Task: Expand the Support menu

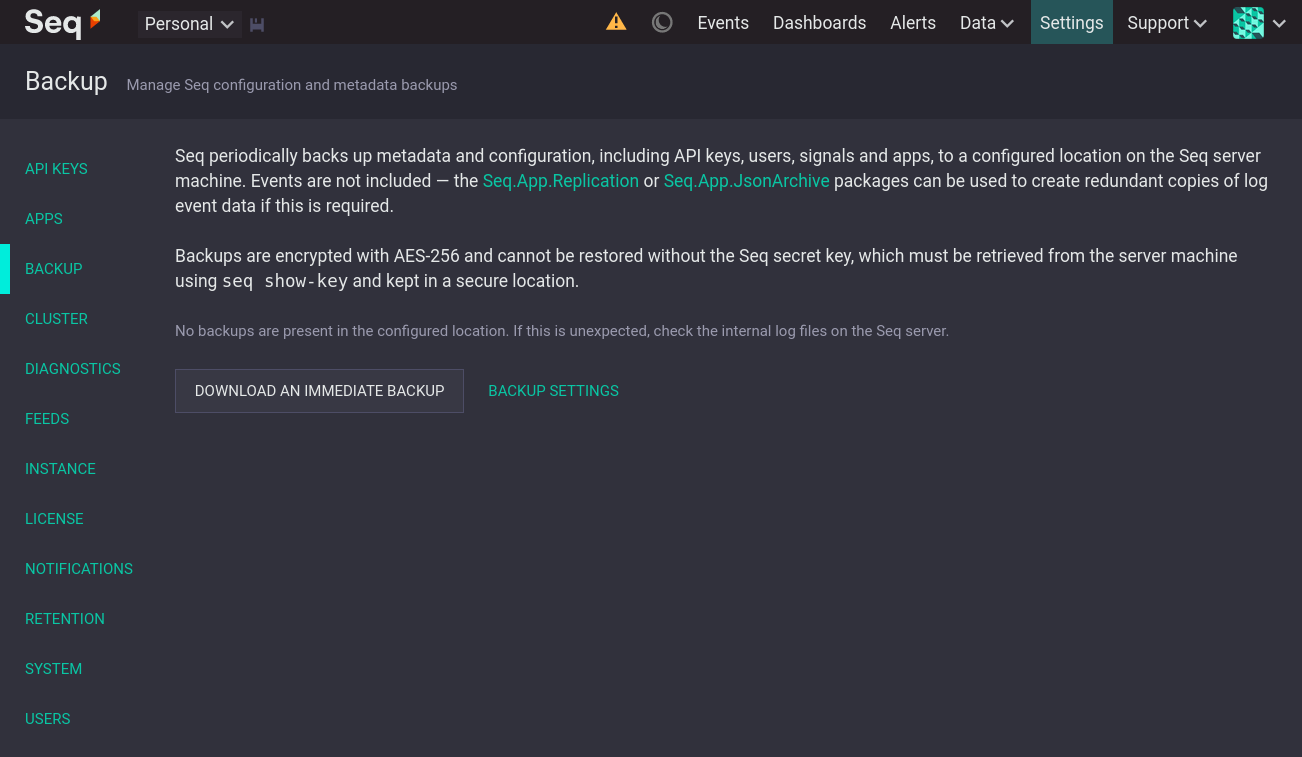Action: point(1167,22)
